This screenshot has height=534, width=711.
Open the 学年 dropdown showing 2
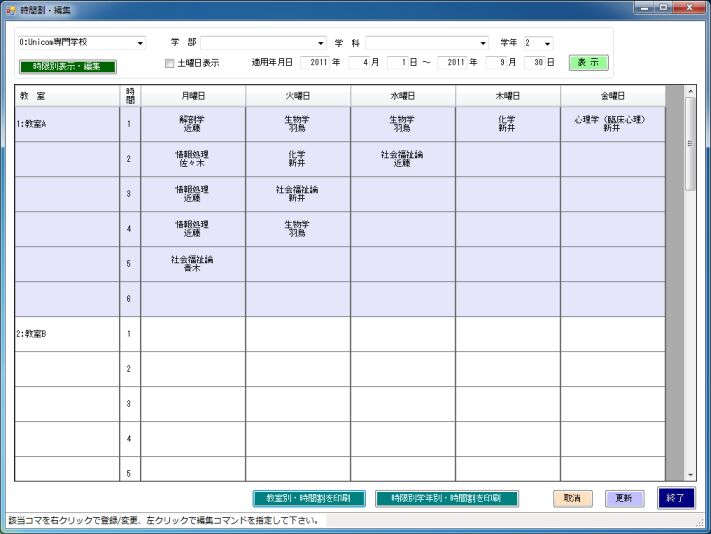(547, 44)
